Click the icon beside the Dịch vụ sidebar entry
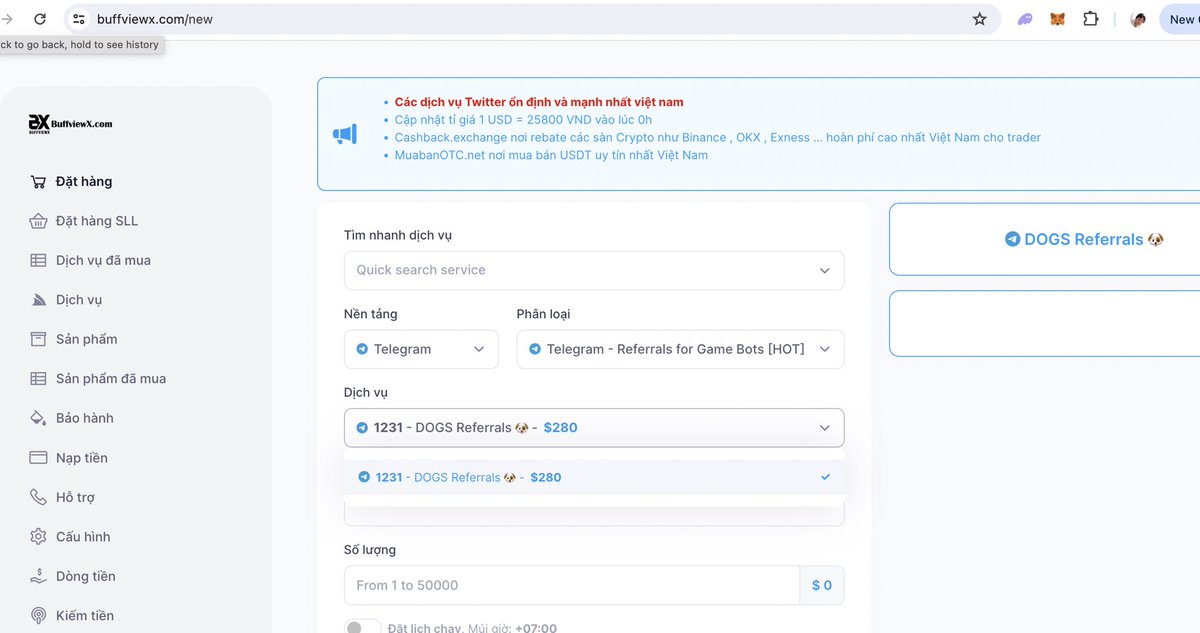This screenshot has height=633, width=1200. point(38,300)
